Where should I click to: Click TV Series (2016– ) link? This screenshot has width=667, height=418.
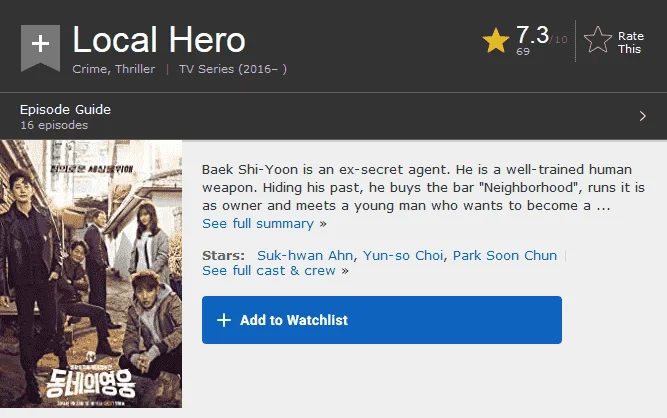point(233,69)
